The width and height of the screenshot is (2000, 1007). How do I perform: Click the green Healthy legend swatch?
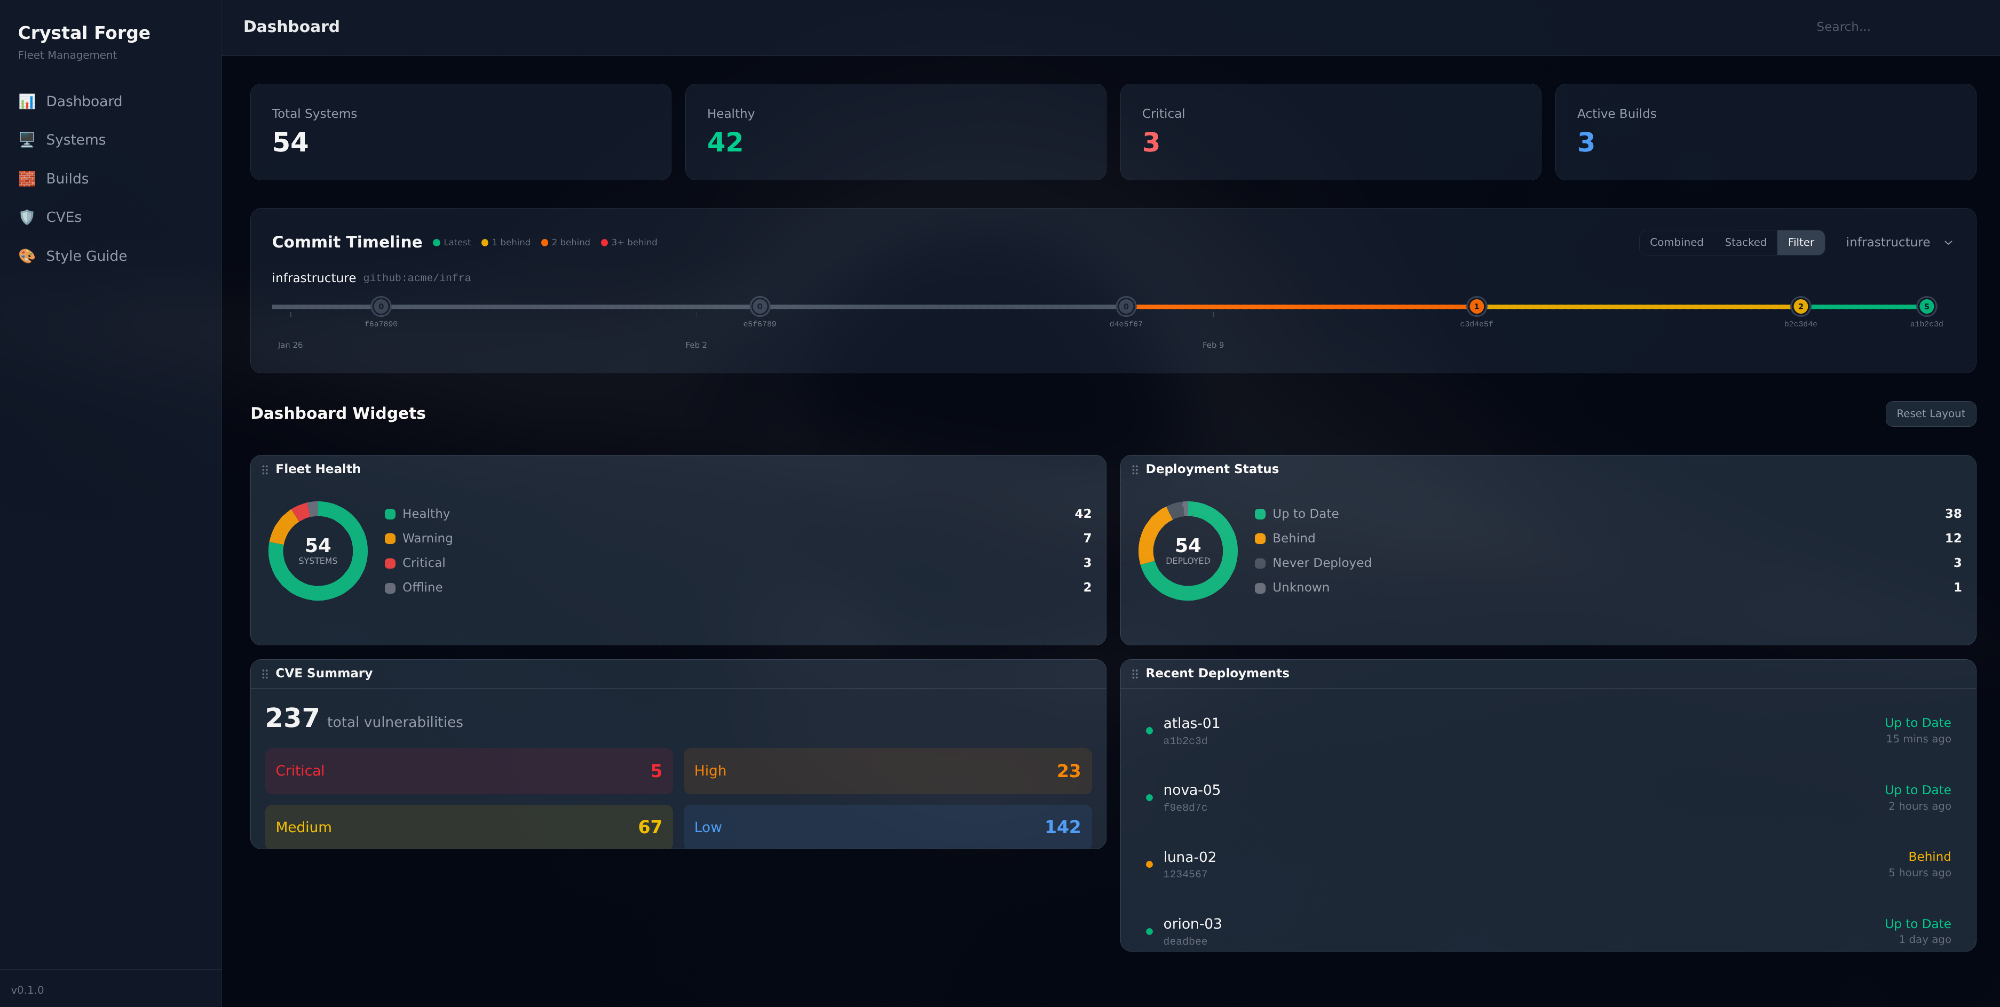[390, 514]
